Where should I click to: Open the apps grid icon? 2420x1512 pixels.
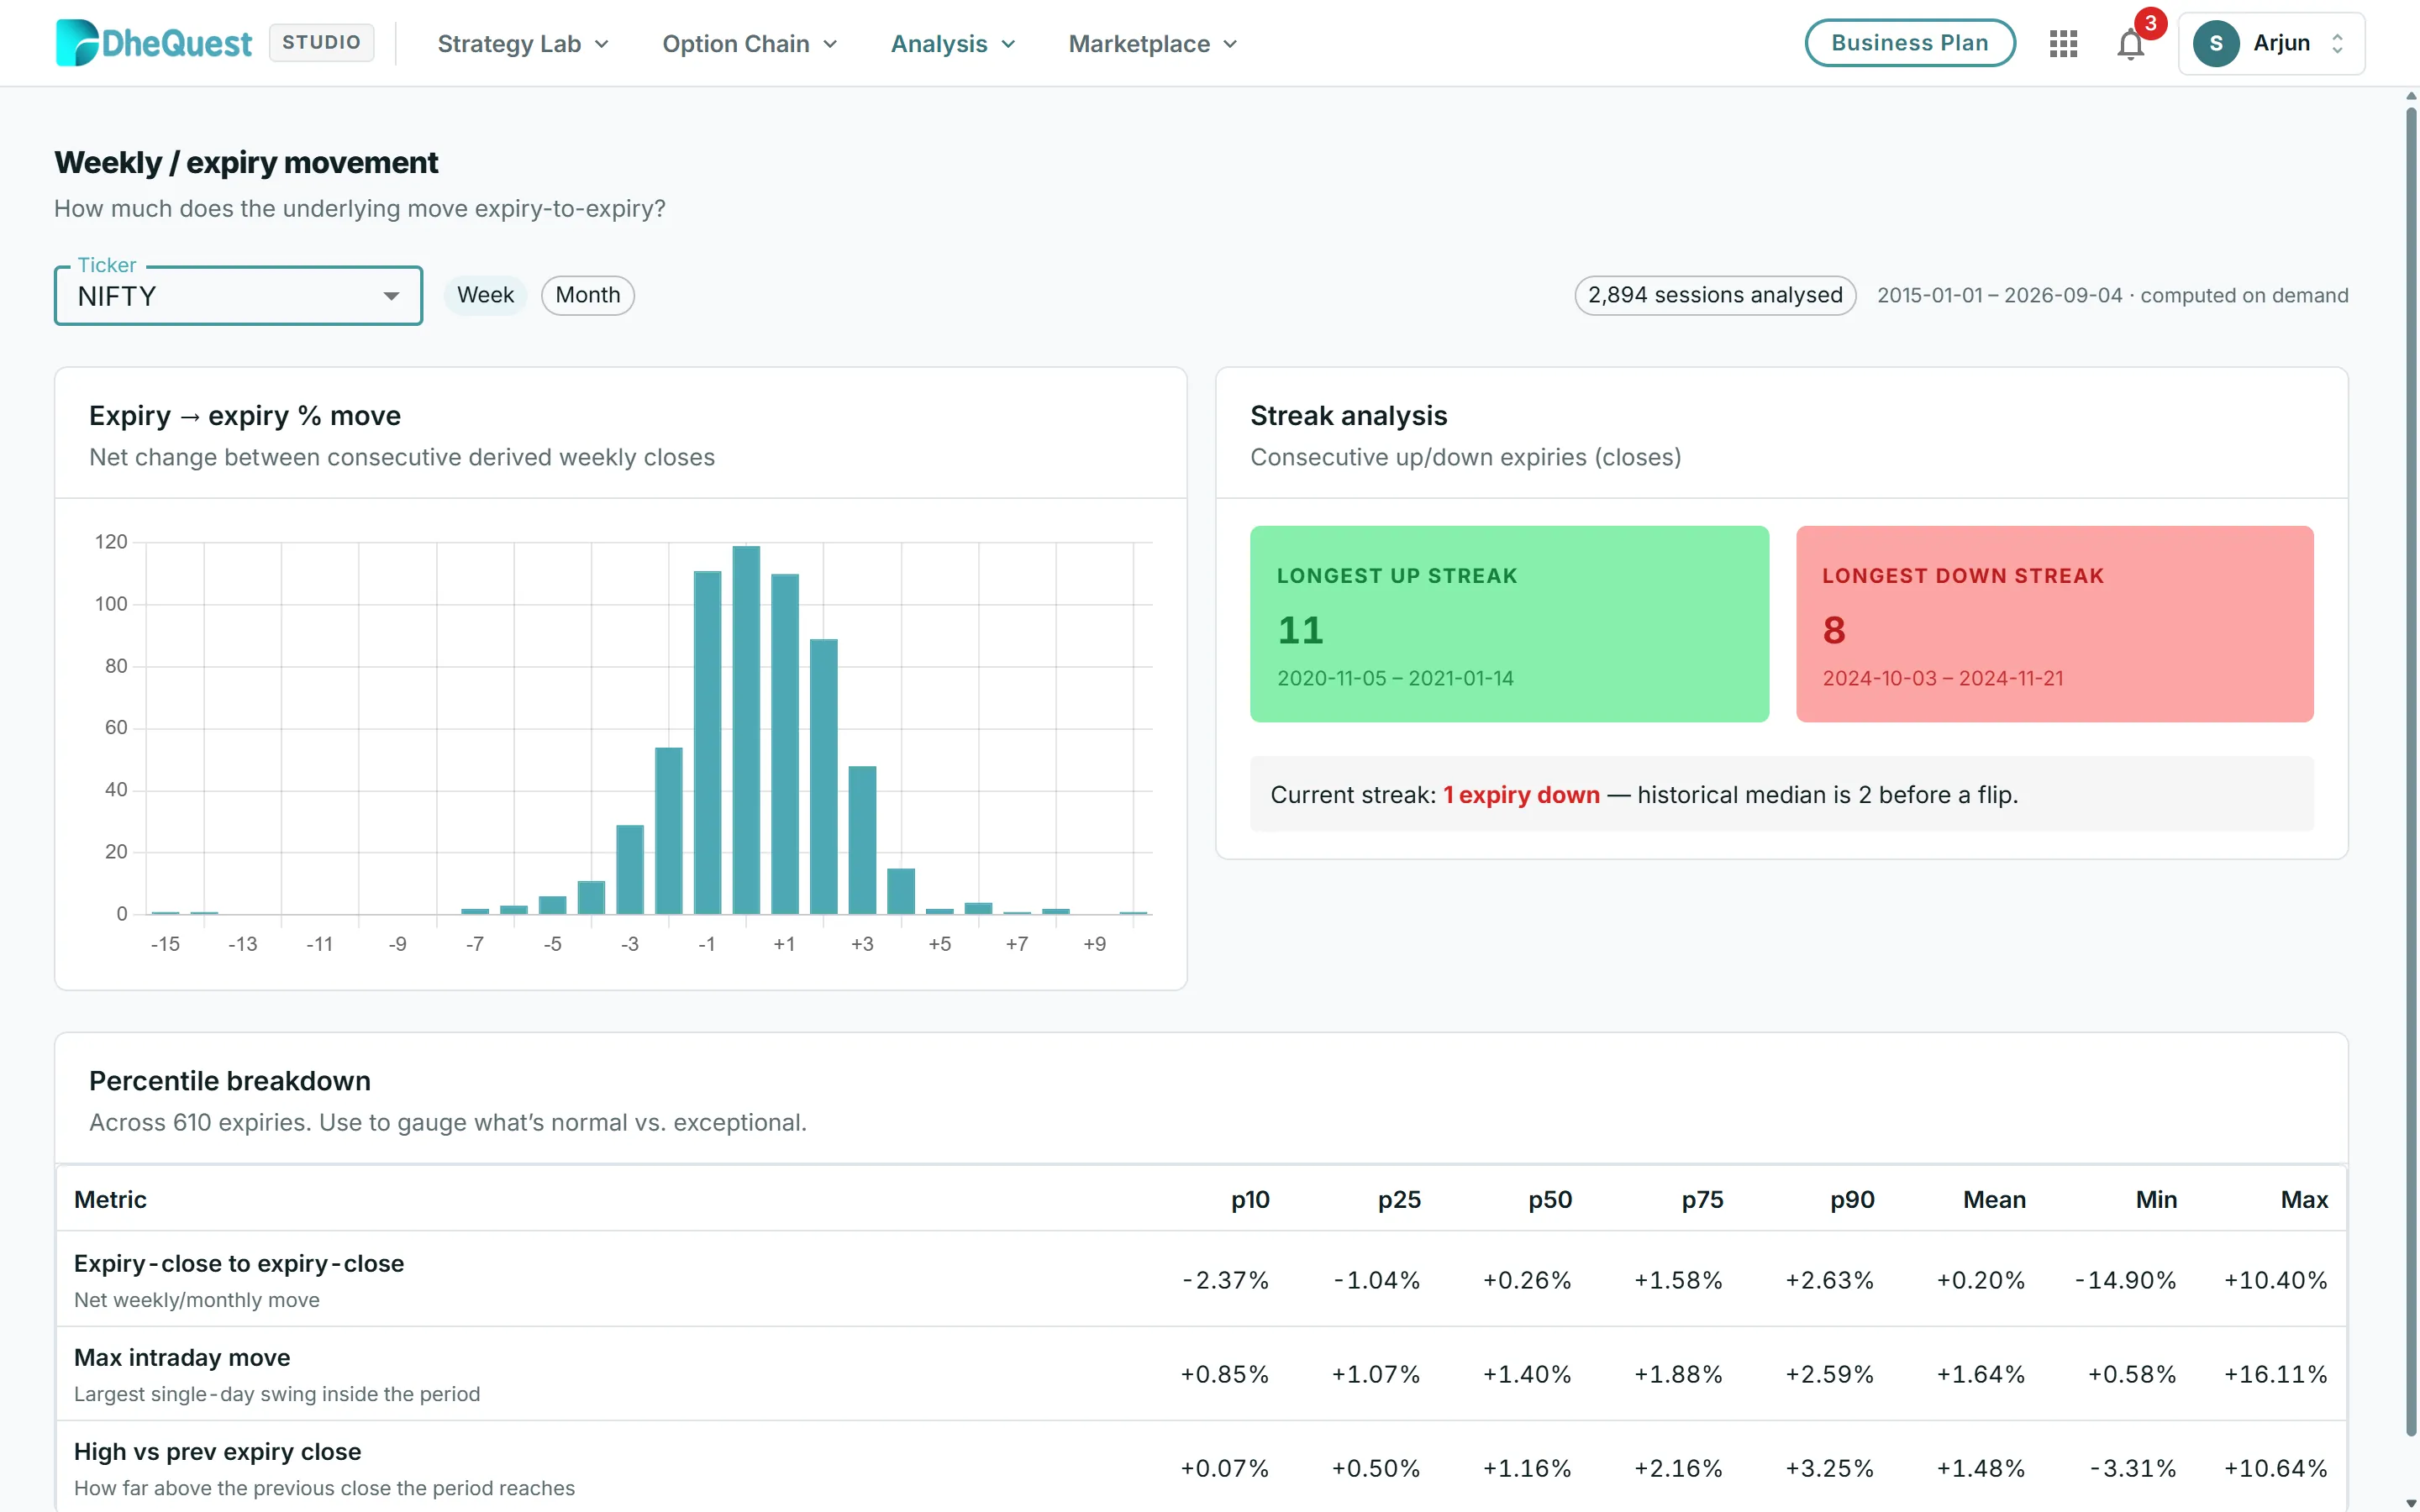(2063, 43)
